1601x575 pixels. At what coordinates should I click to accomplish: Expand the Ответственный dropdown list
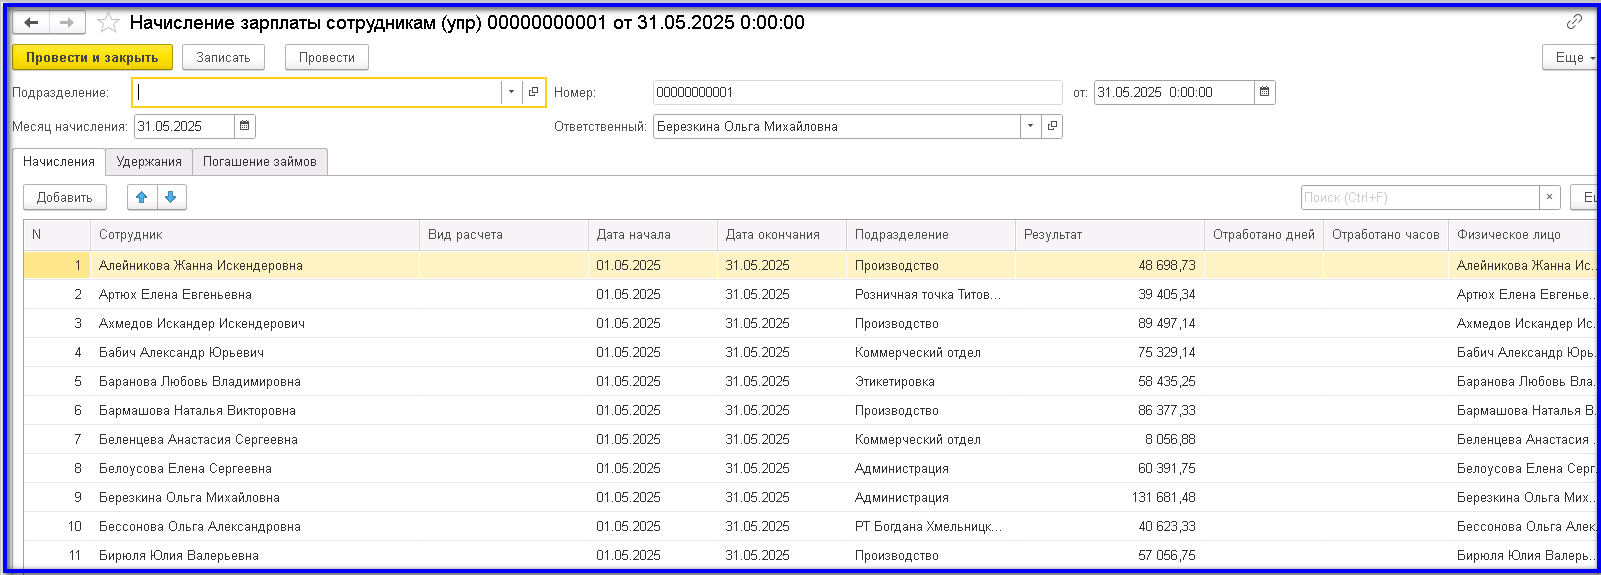[x=1030, y=126]
